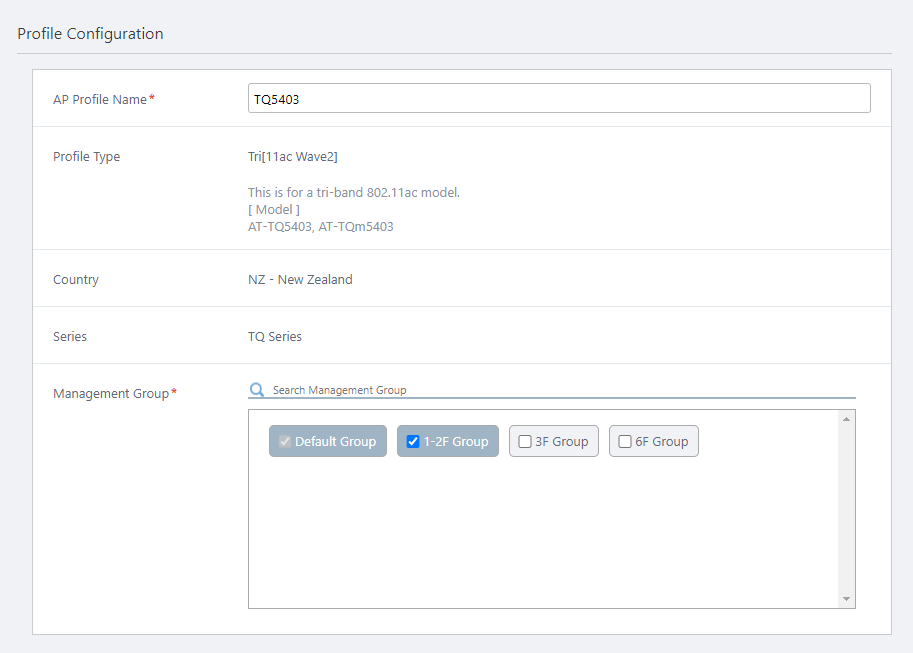Screen dimensions: 913x653
Task: Focus the AP Profile Name text field
Action: pos(558,99)
